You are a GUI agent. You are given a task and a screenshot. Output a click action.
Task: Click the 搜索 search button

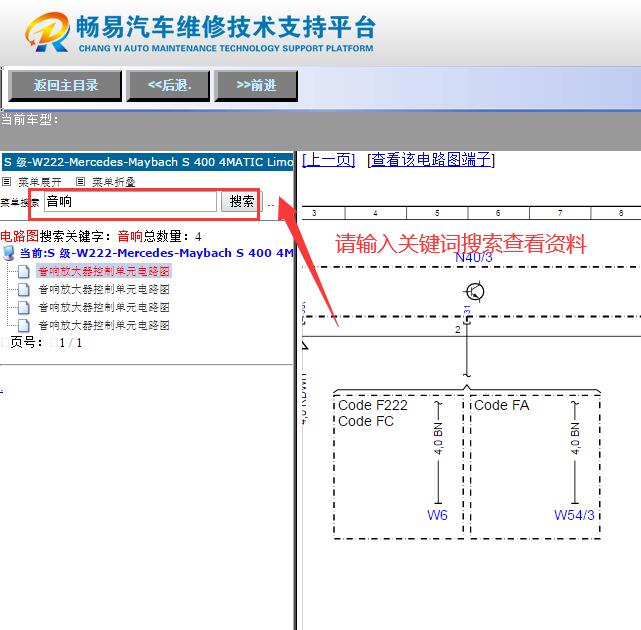click(x=242, y=202)
